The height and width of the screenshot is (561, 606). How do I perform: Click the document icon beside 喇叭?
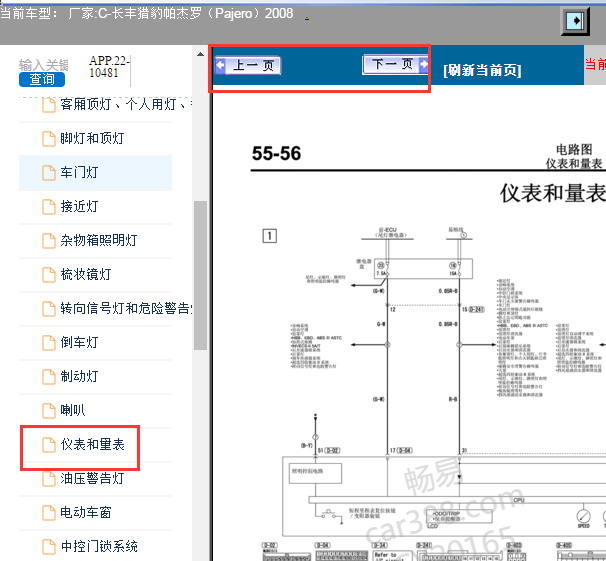49,411
